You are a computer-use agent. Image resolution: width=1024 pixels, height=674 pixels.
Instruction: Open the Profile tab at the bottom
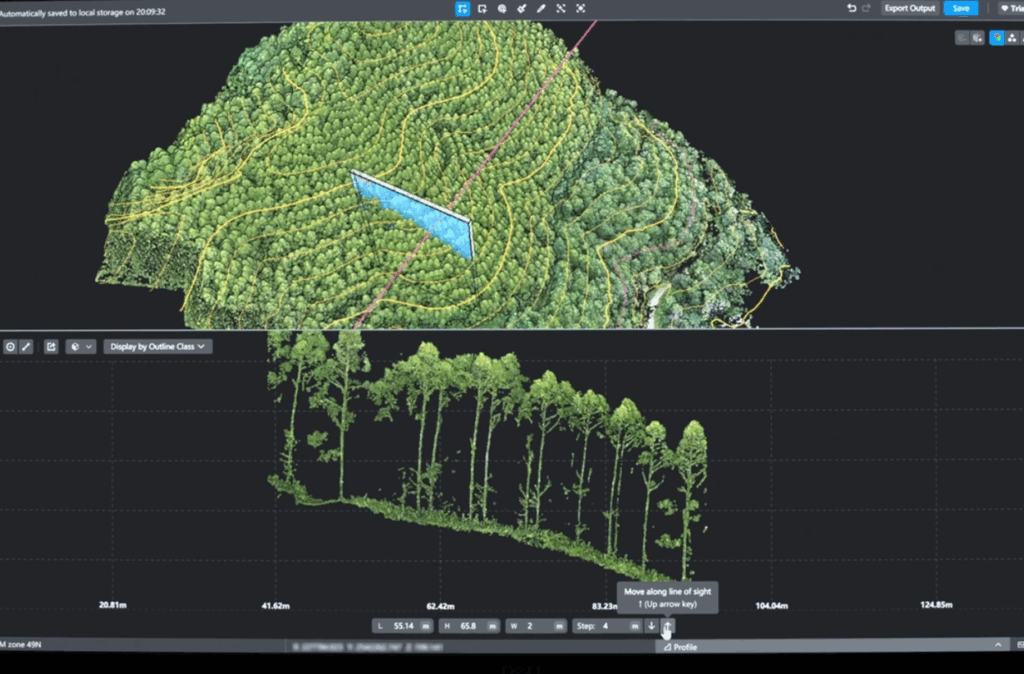click(x=681, y=647)
